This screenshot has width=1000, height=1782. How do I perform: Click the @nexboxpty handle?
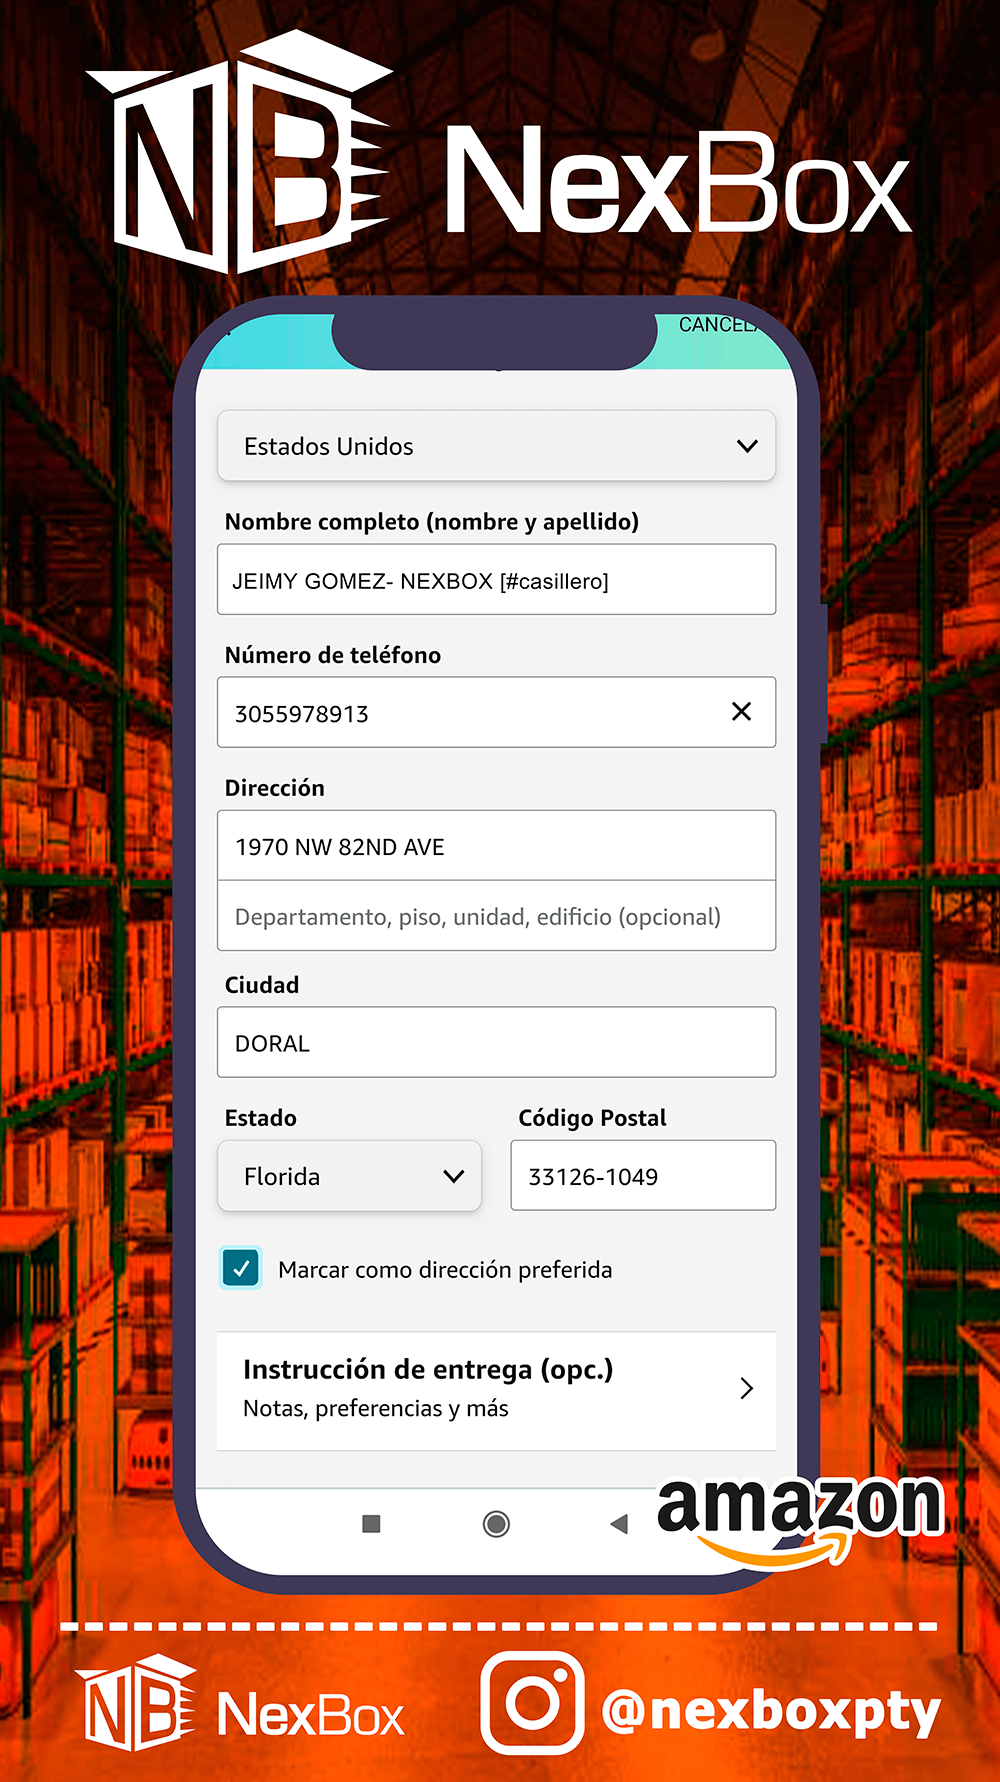click(770, 1711)
